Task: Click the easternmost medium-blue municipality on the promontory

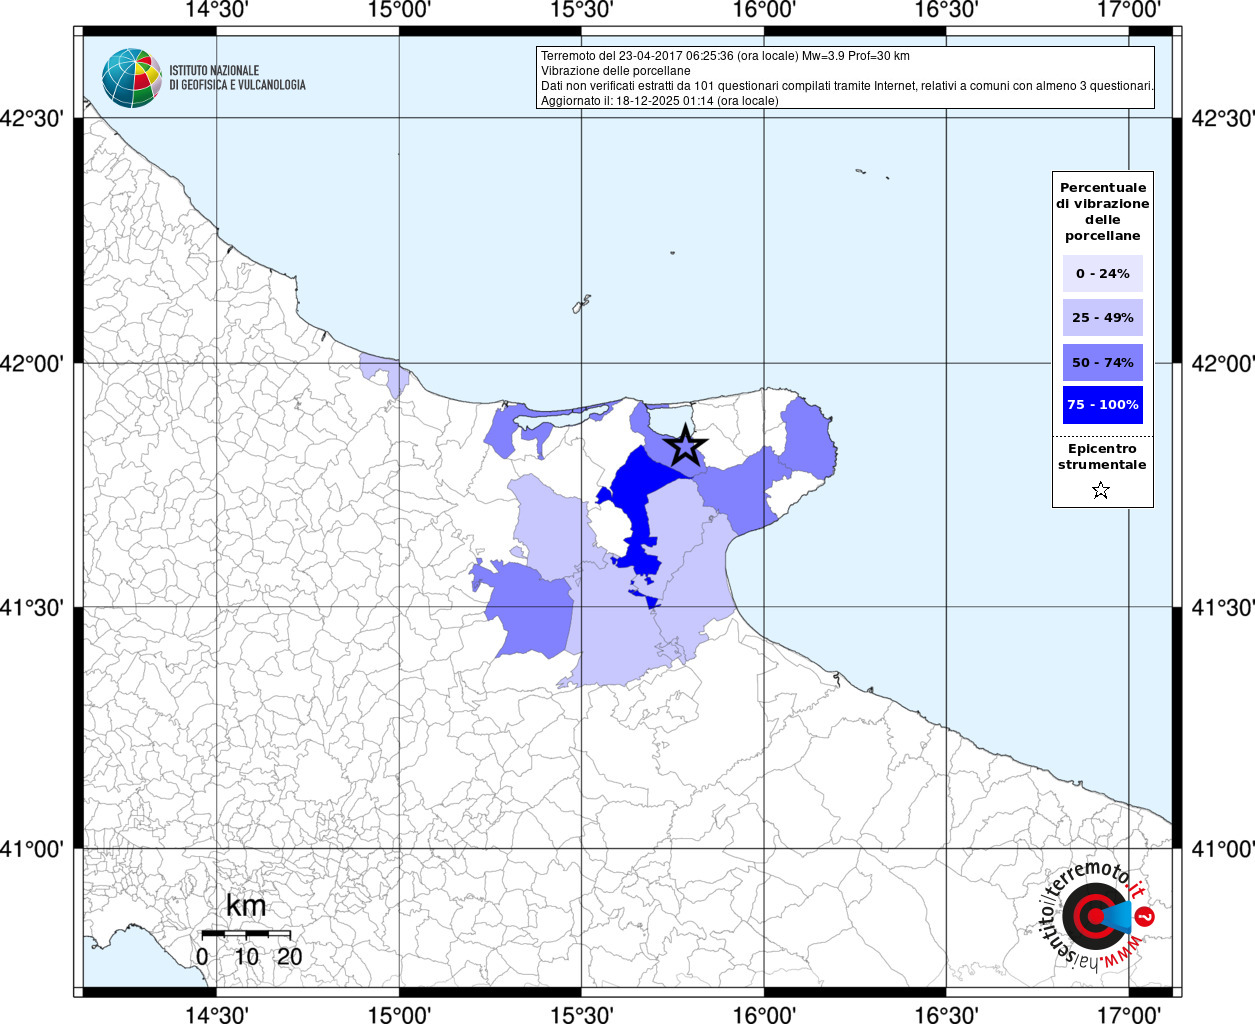Action: pyautogui.click(x=808, y=439)
